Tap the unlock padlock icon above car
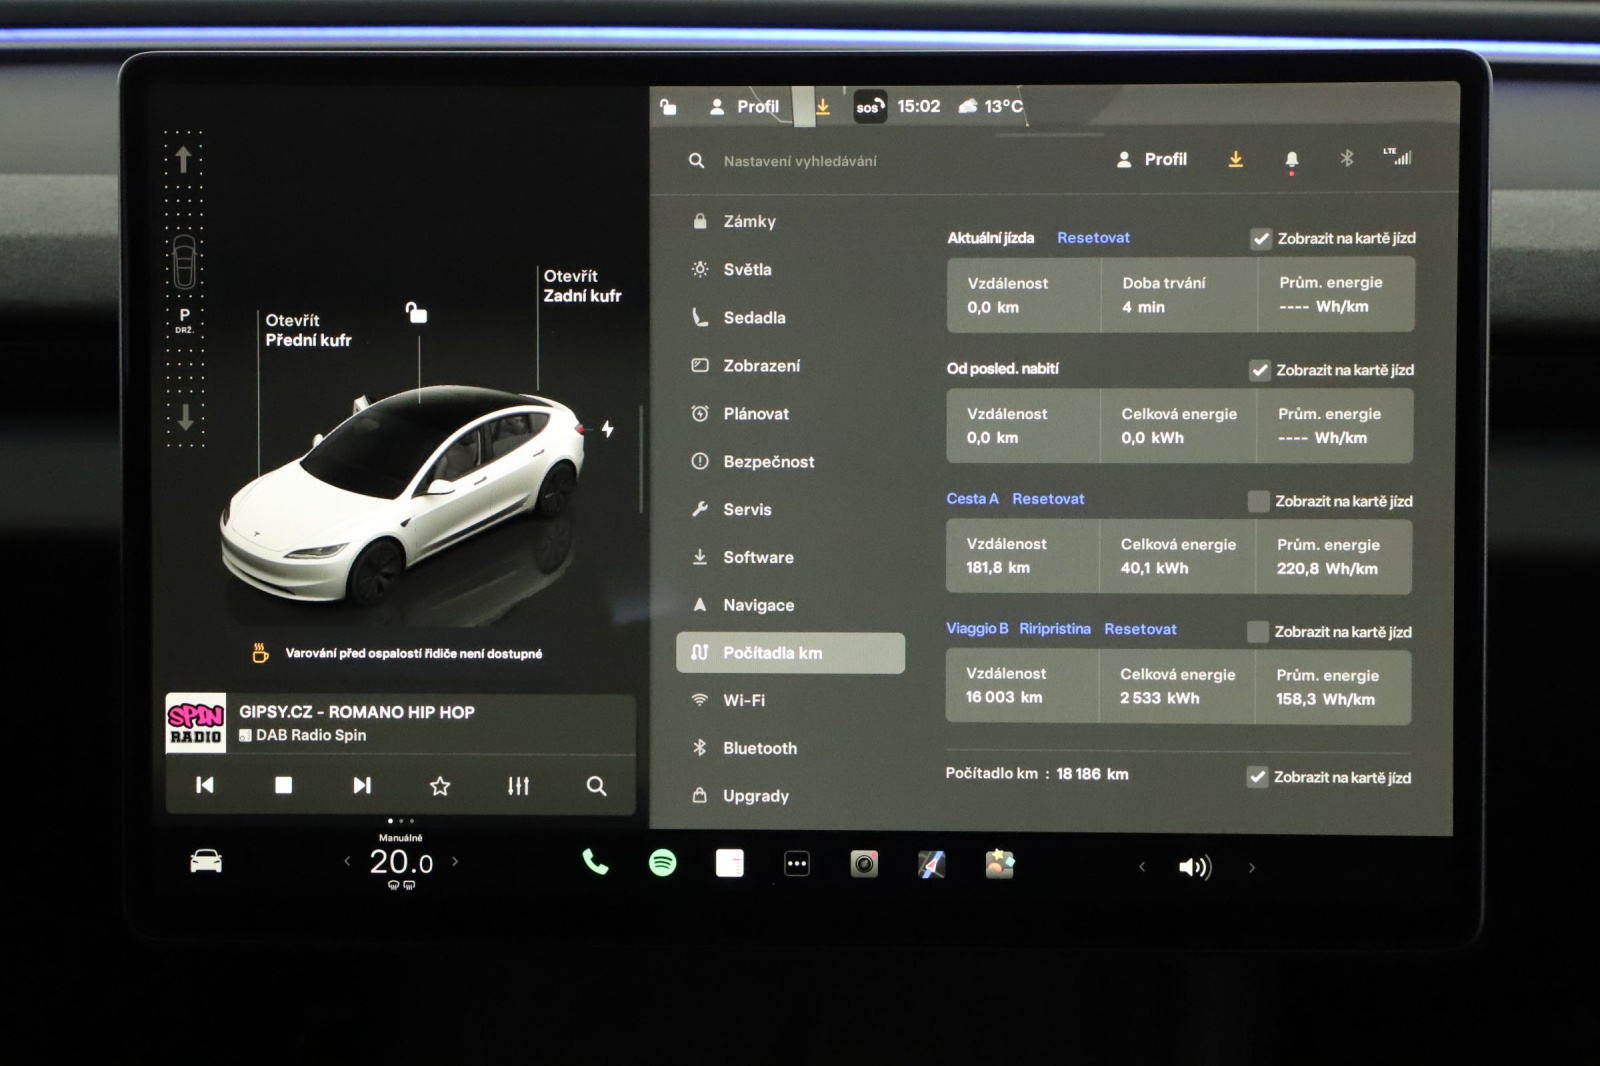 (x=416, y=313)
